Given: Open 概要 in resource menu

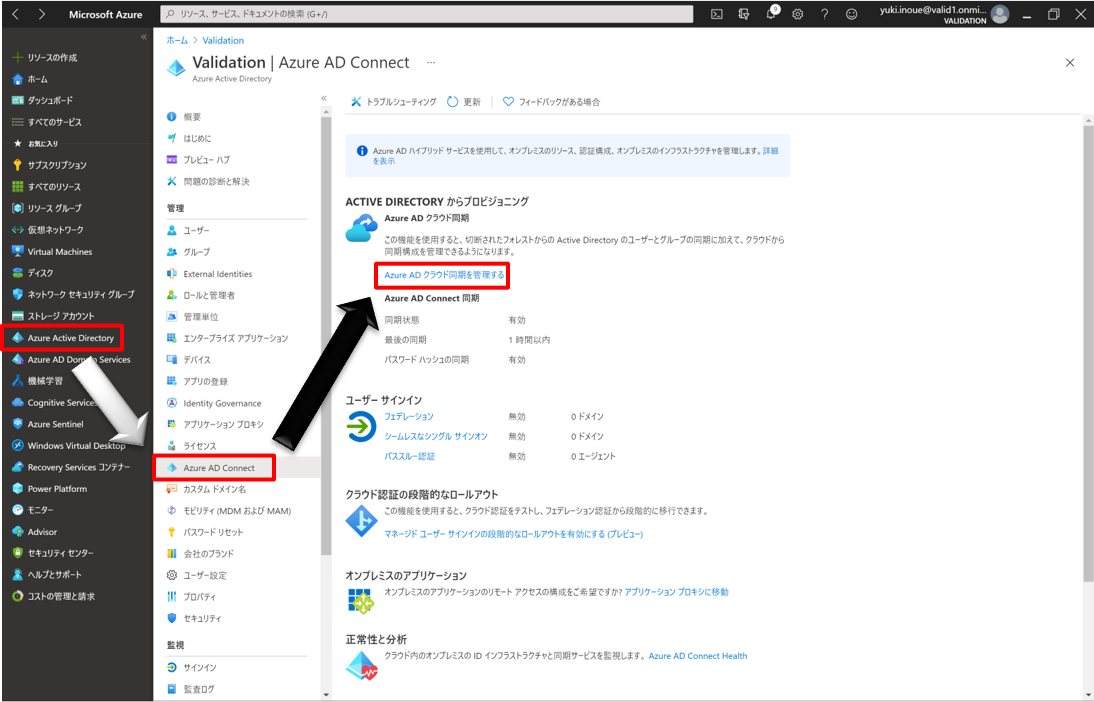Looking at the screenshot, I should pos(184,117).
